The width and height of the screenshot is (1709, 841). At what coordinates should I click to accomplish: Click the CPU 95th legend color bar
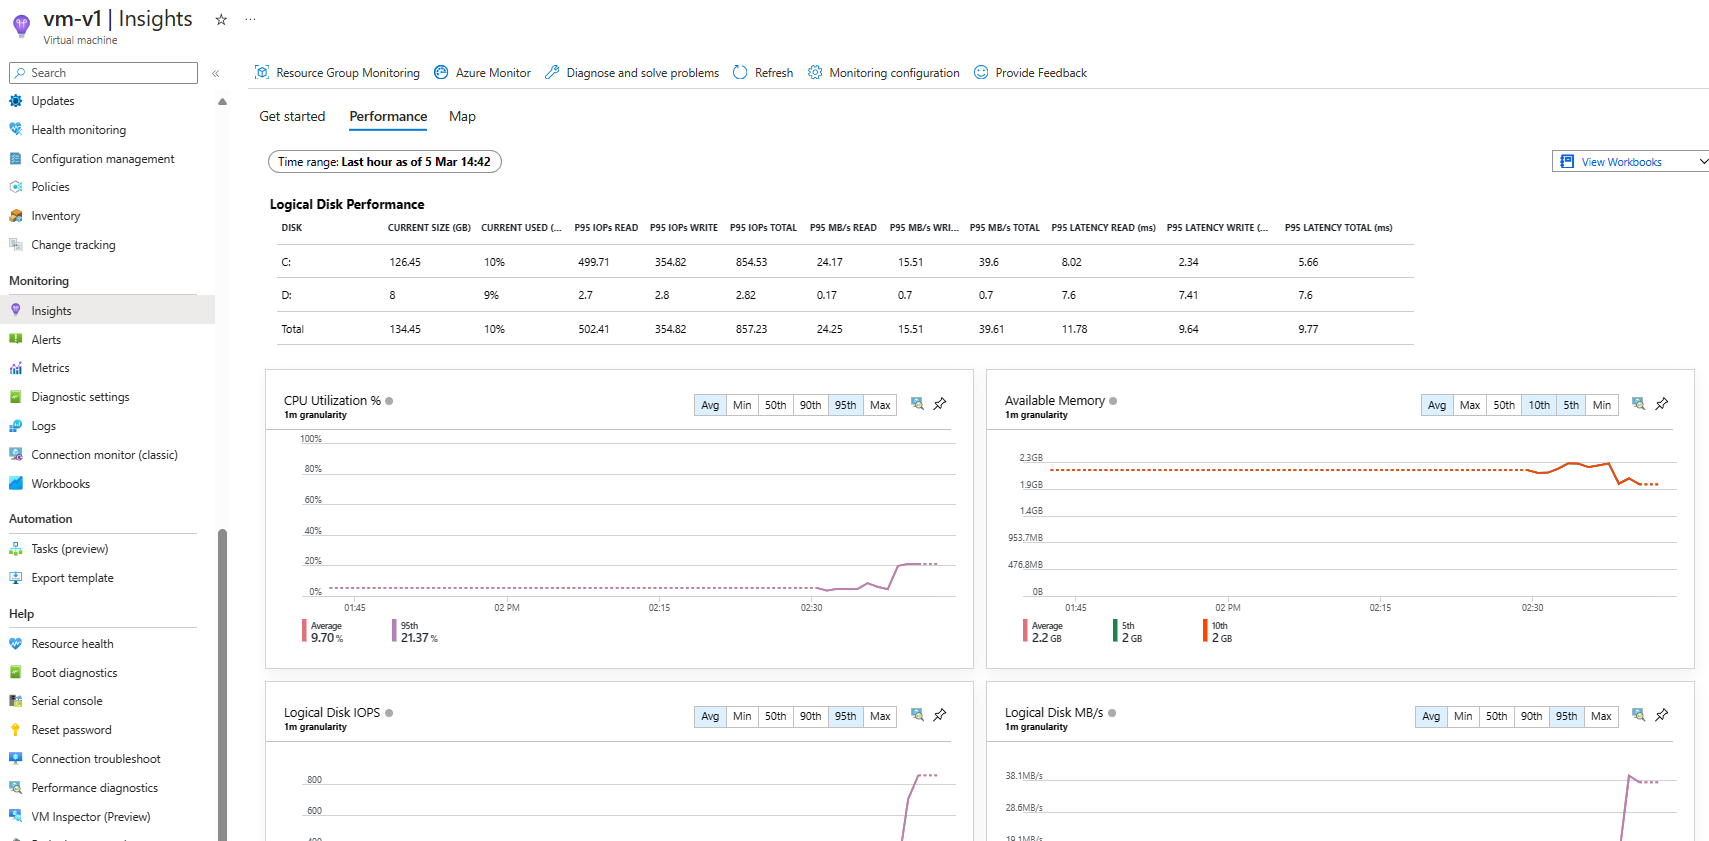pyautogui.click(x=394, y=630)
